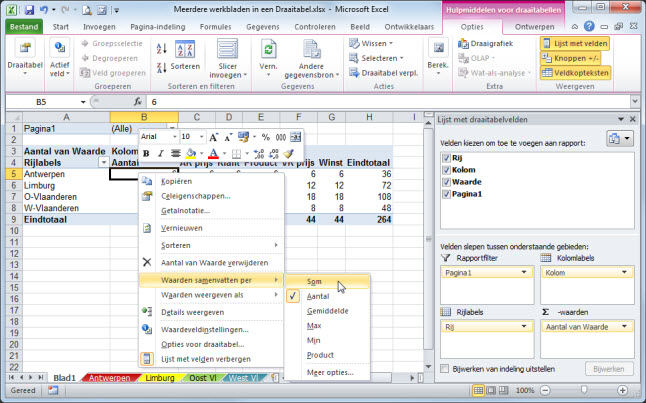
Task: Sort ascending A to Z icon
Action: click(162, 49)
